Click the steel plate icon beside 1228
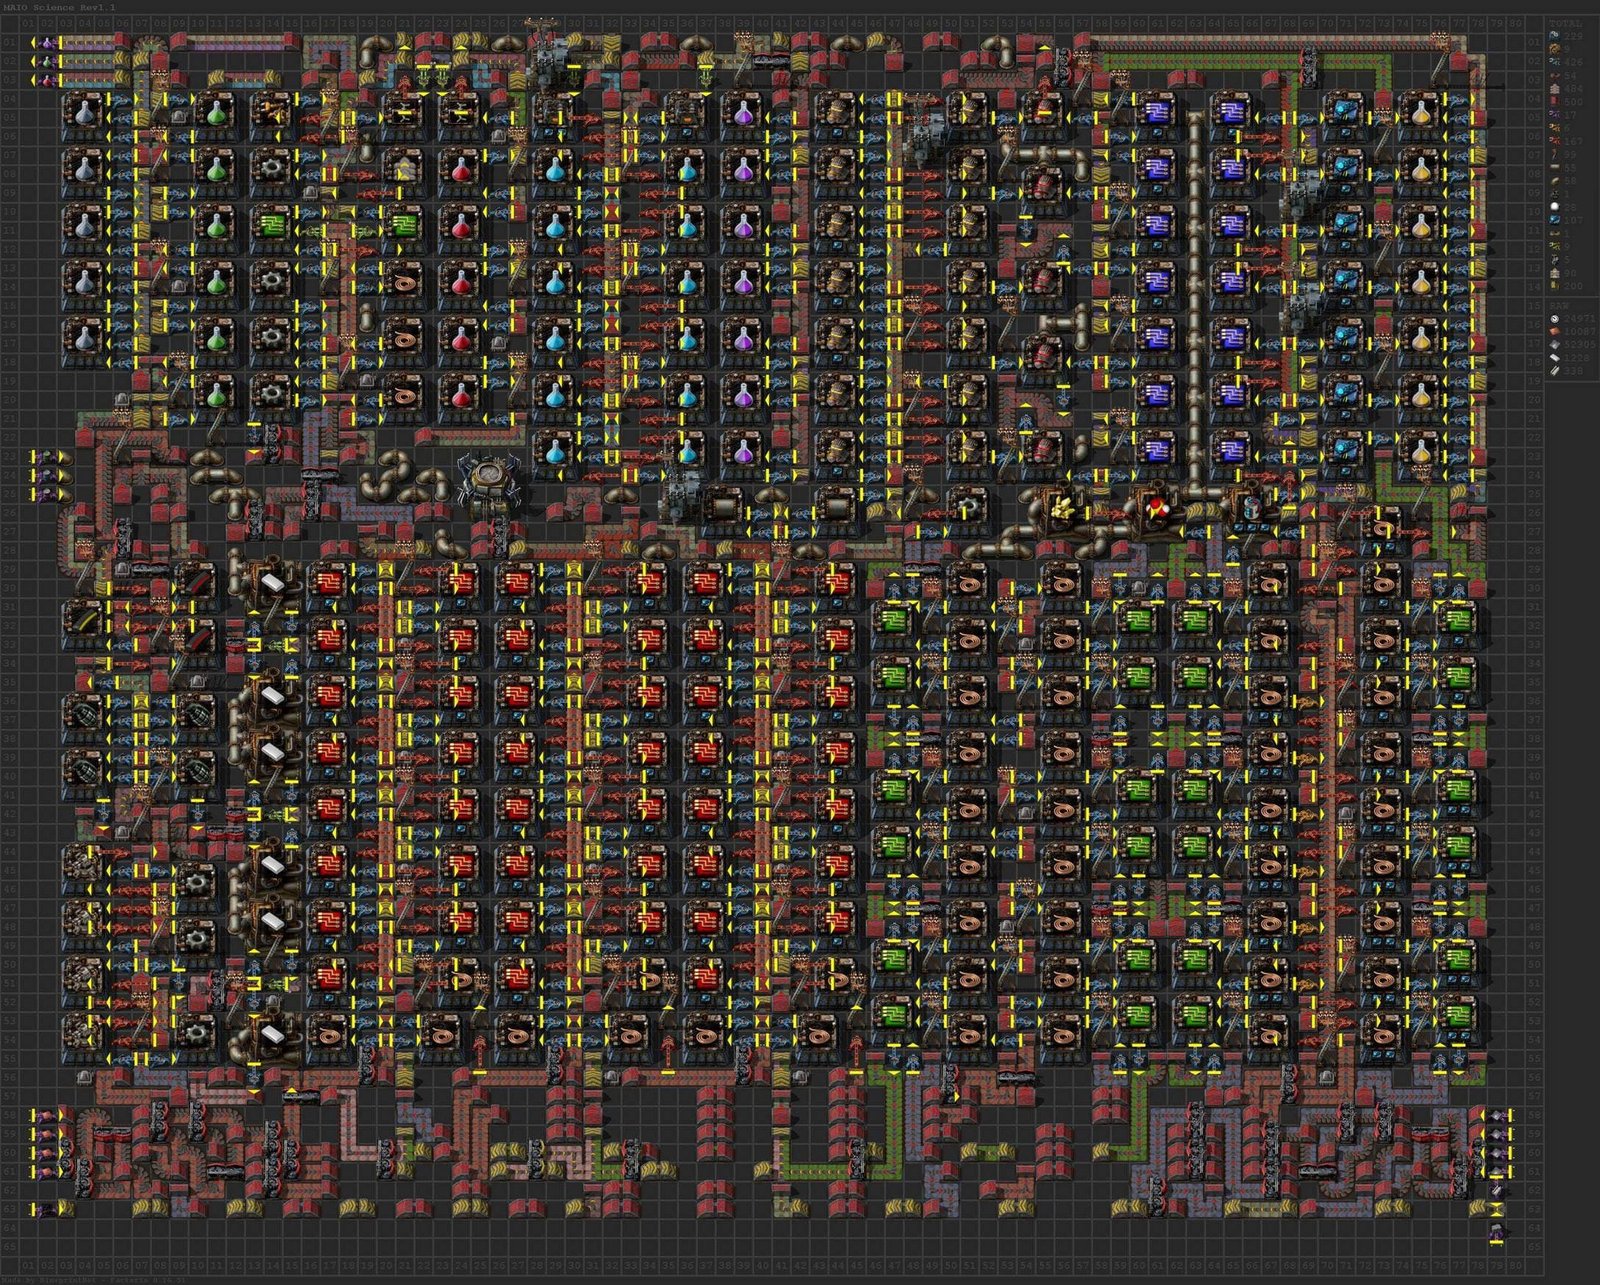The image size is (1600, 1285). pyautogui.click(x=1554, y=358)
